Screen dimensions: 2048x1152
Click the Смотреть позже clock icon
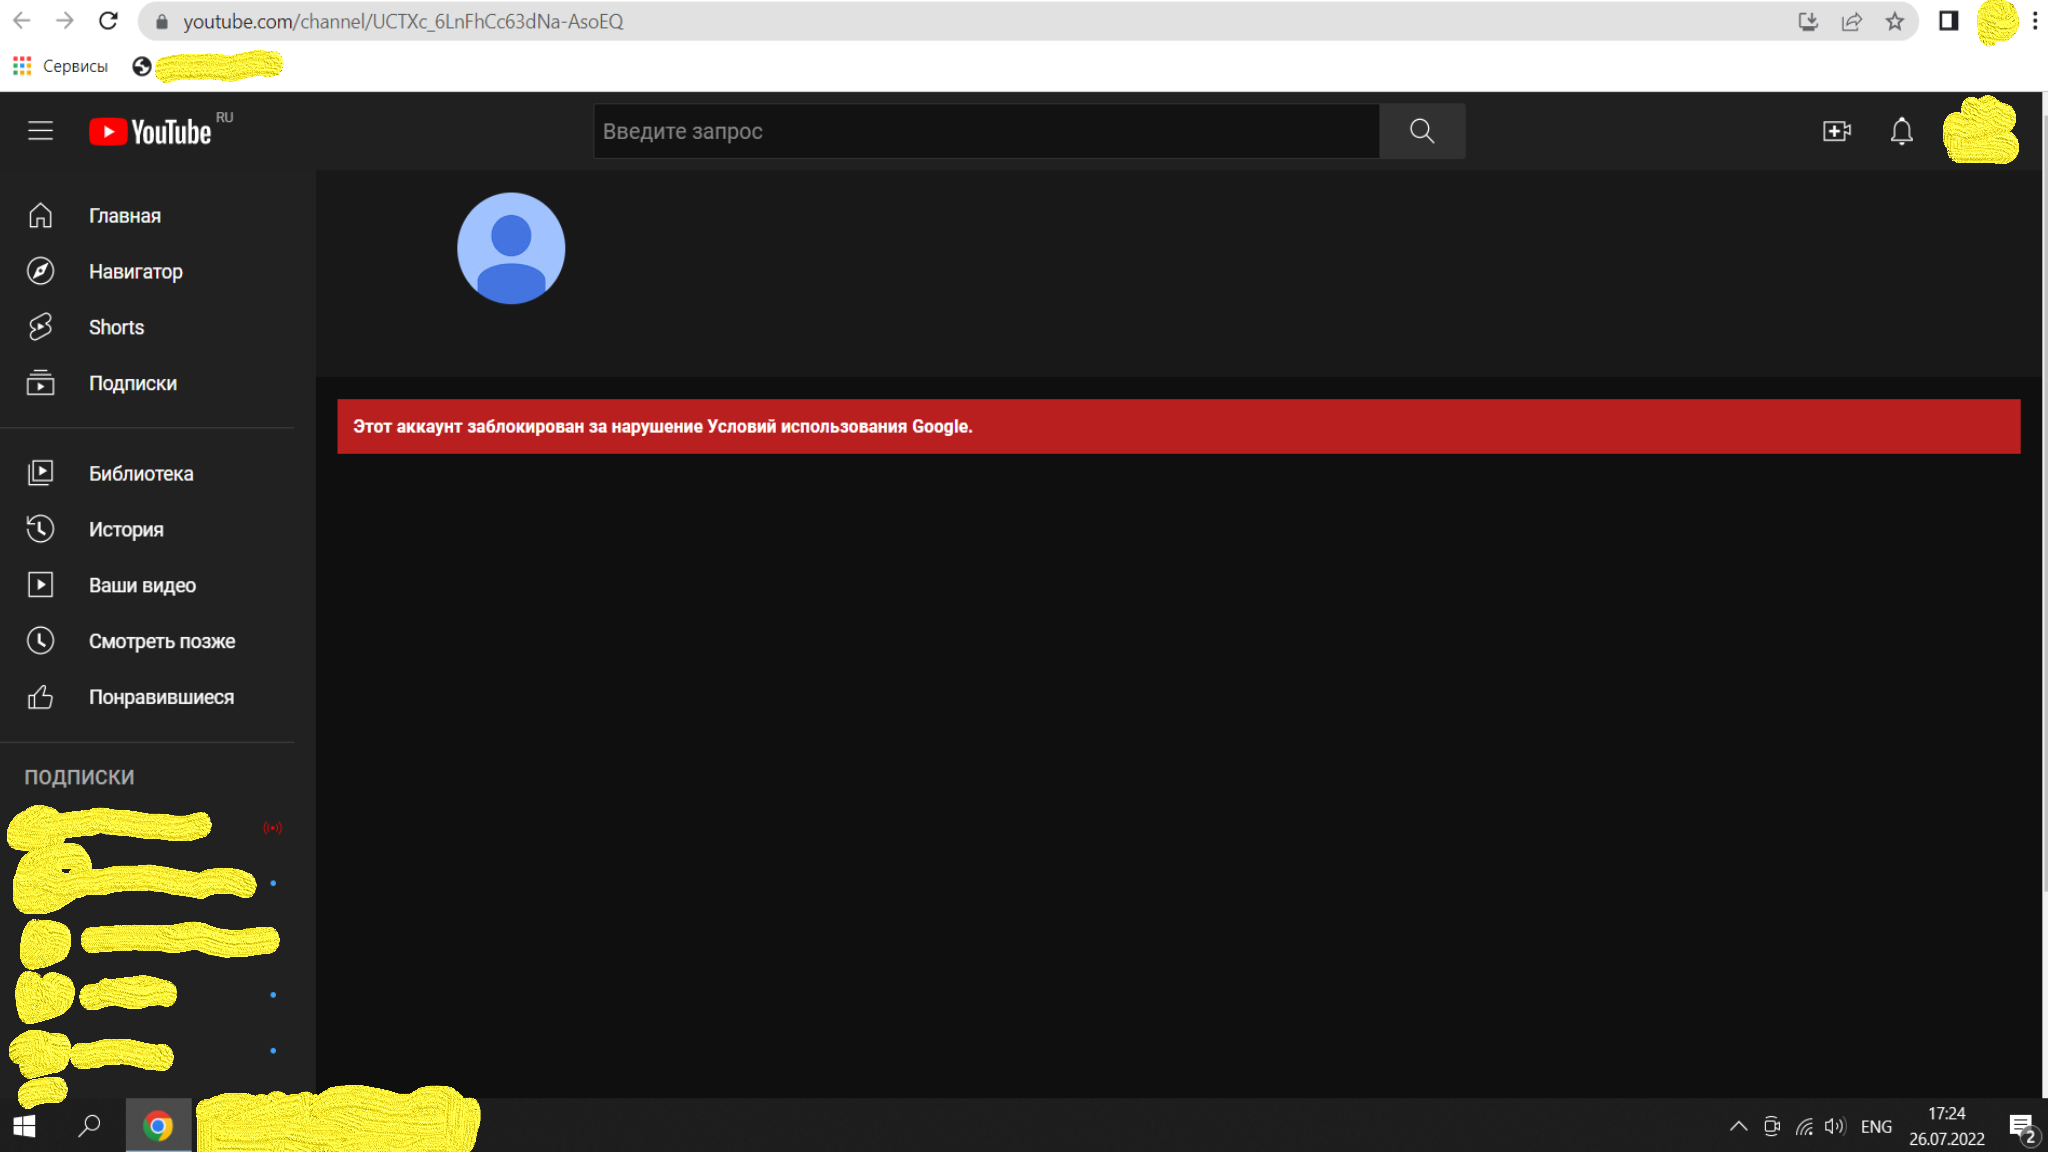[40, 641]
